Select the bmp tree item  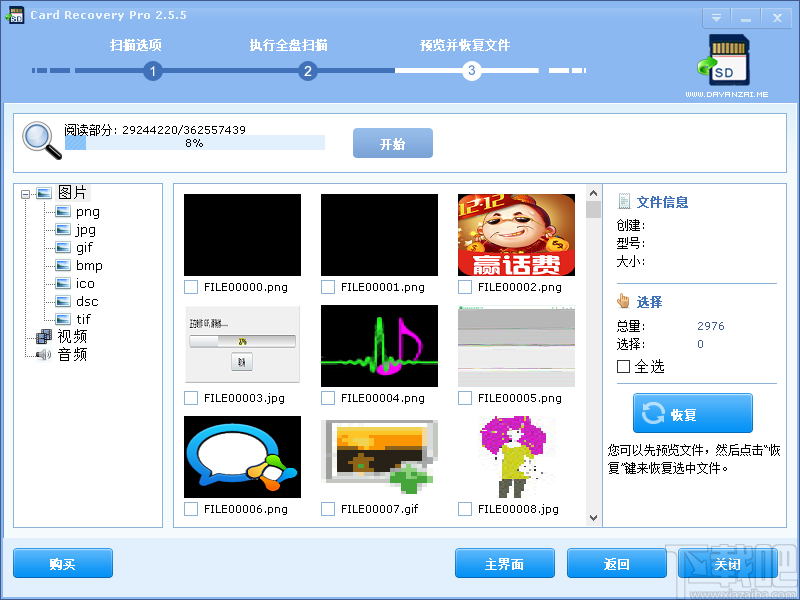click(89, 265)
